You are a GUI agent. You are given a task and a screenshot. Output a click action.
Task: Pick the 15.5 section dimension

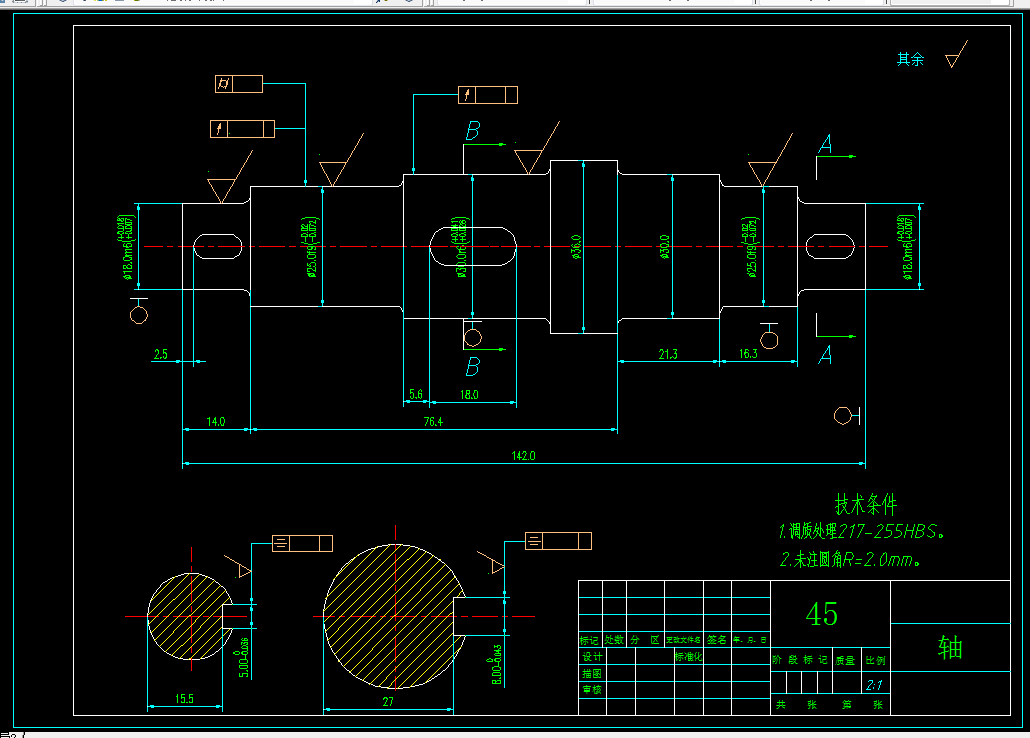click(x=185, y=699)
